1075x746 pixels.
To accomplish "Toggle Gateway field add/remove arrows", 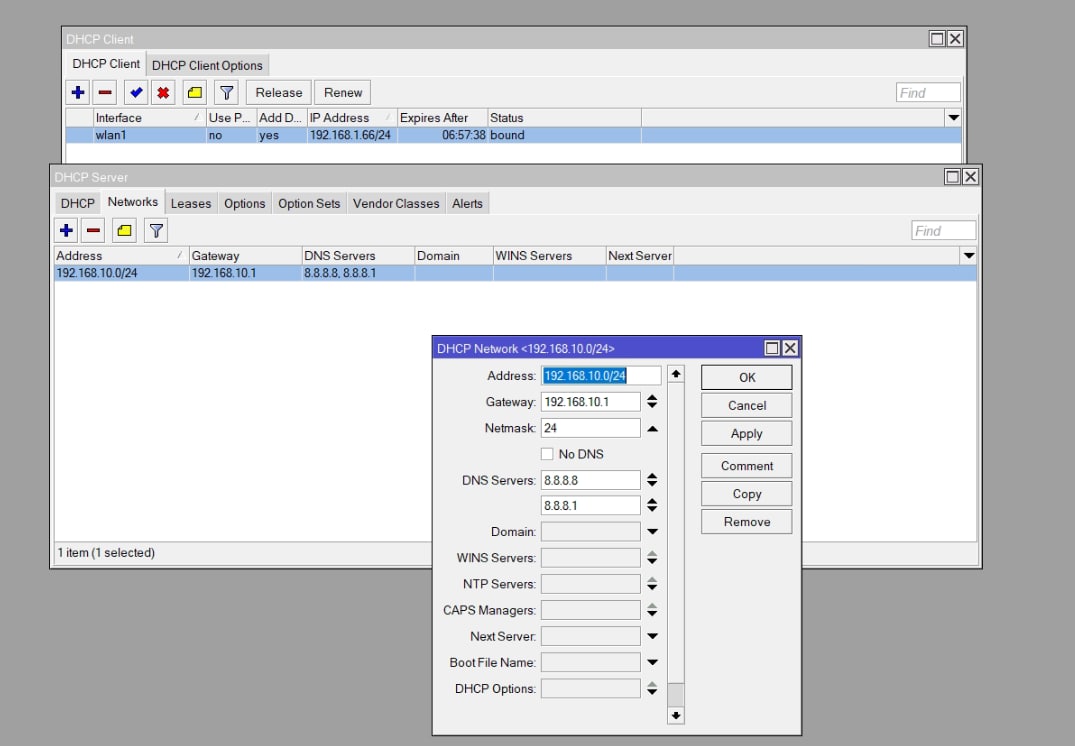I will (x=652, y=402).
